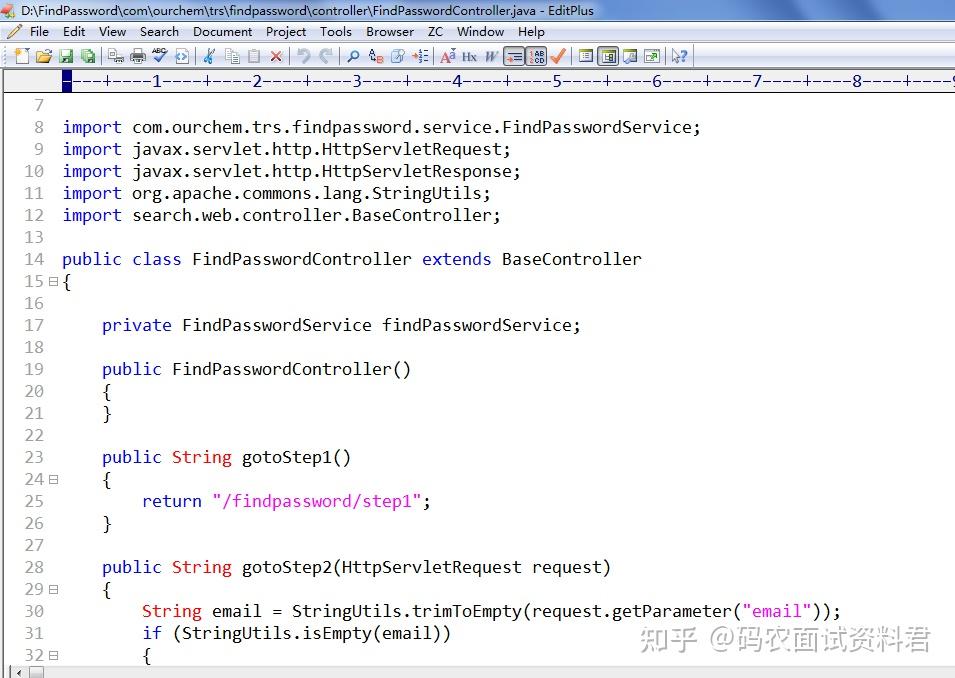The image size is (955, 678).
Task: Toggle the pressed window-pane button
Action: [x=608, y=56]
